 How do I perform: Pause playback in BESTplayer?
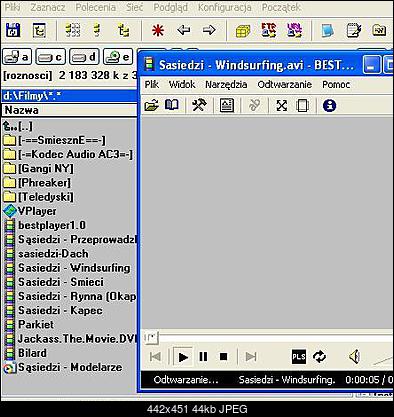203,357
